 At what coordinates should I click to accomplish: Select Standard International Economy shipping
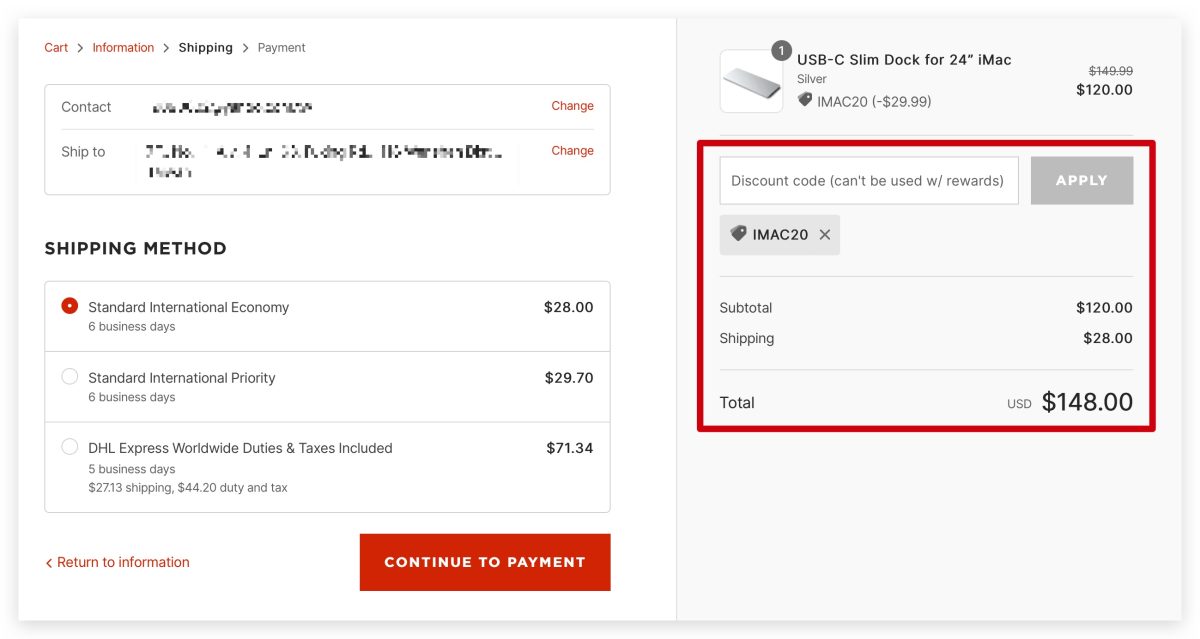coord(70,306)
